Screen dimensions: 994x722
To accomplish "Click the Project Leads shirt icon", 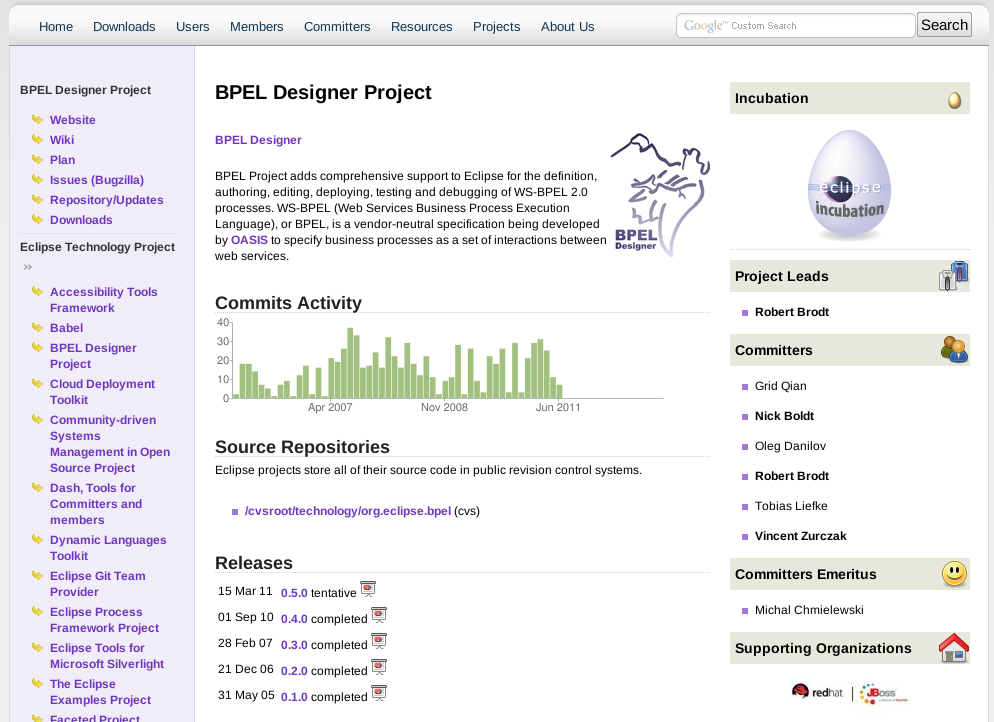I will [954, 276].
